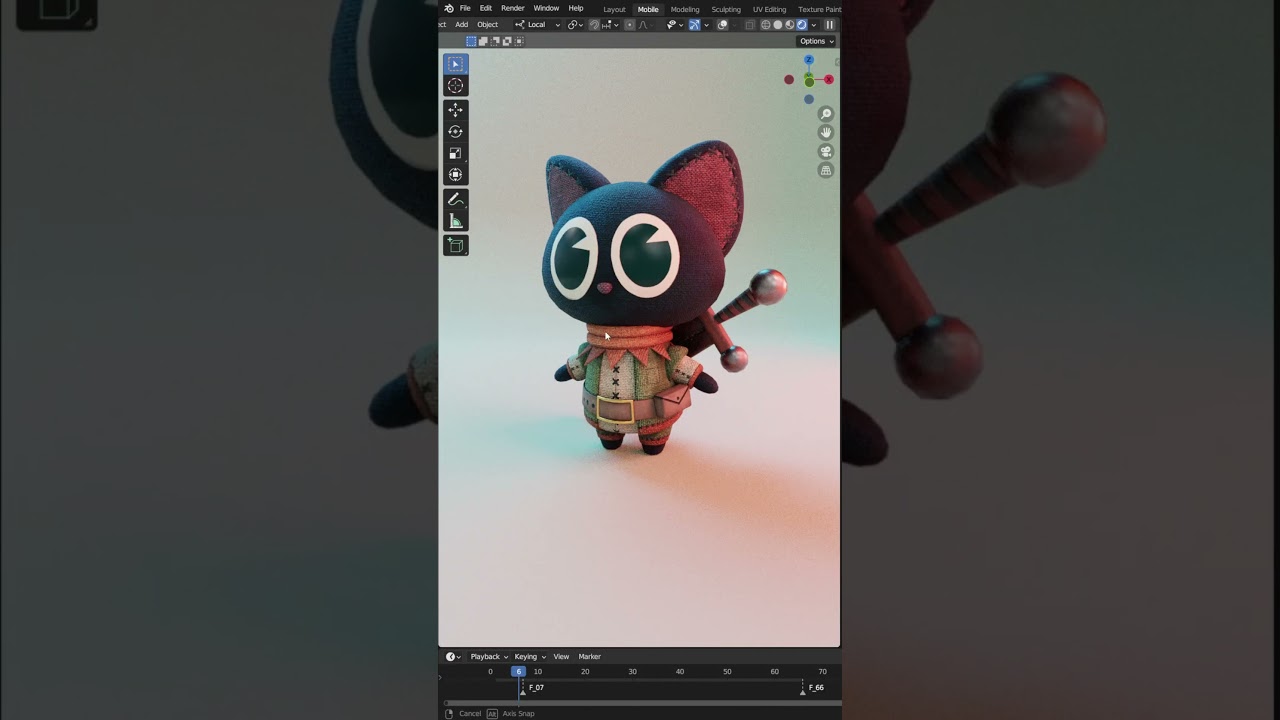Activate the Rotate tool
This screenshot has height=720, width=1280.
[x=455, y=132]
